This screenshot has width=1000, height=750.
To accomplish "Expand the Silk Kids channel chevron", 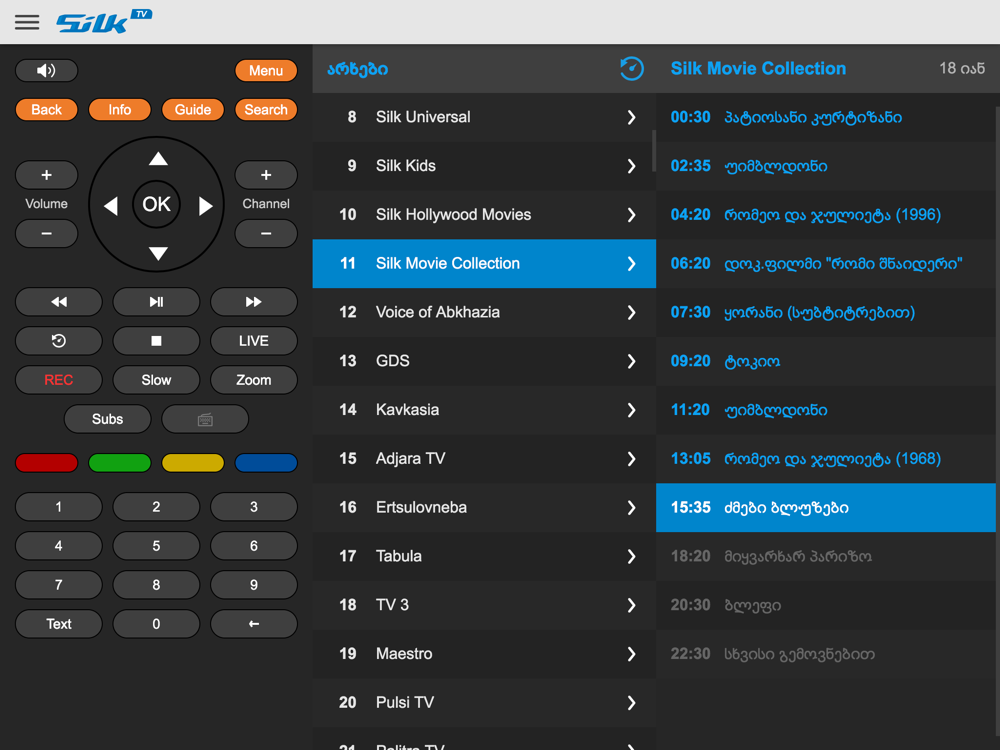I will tap(631, 166).
